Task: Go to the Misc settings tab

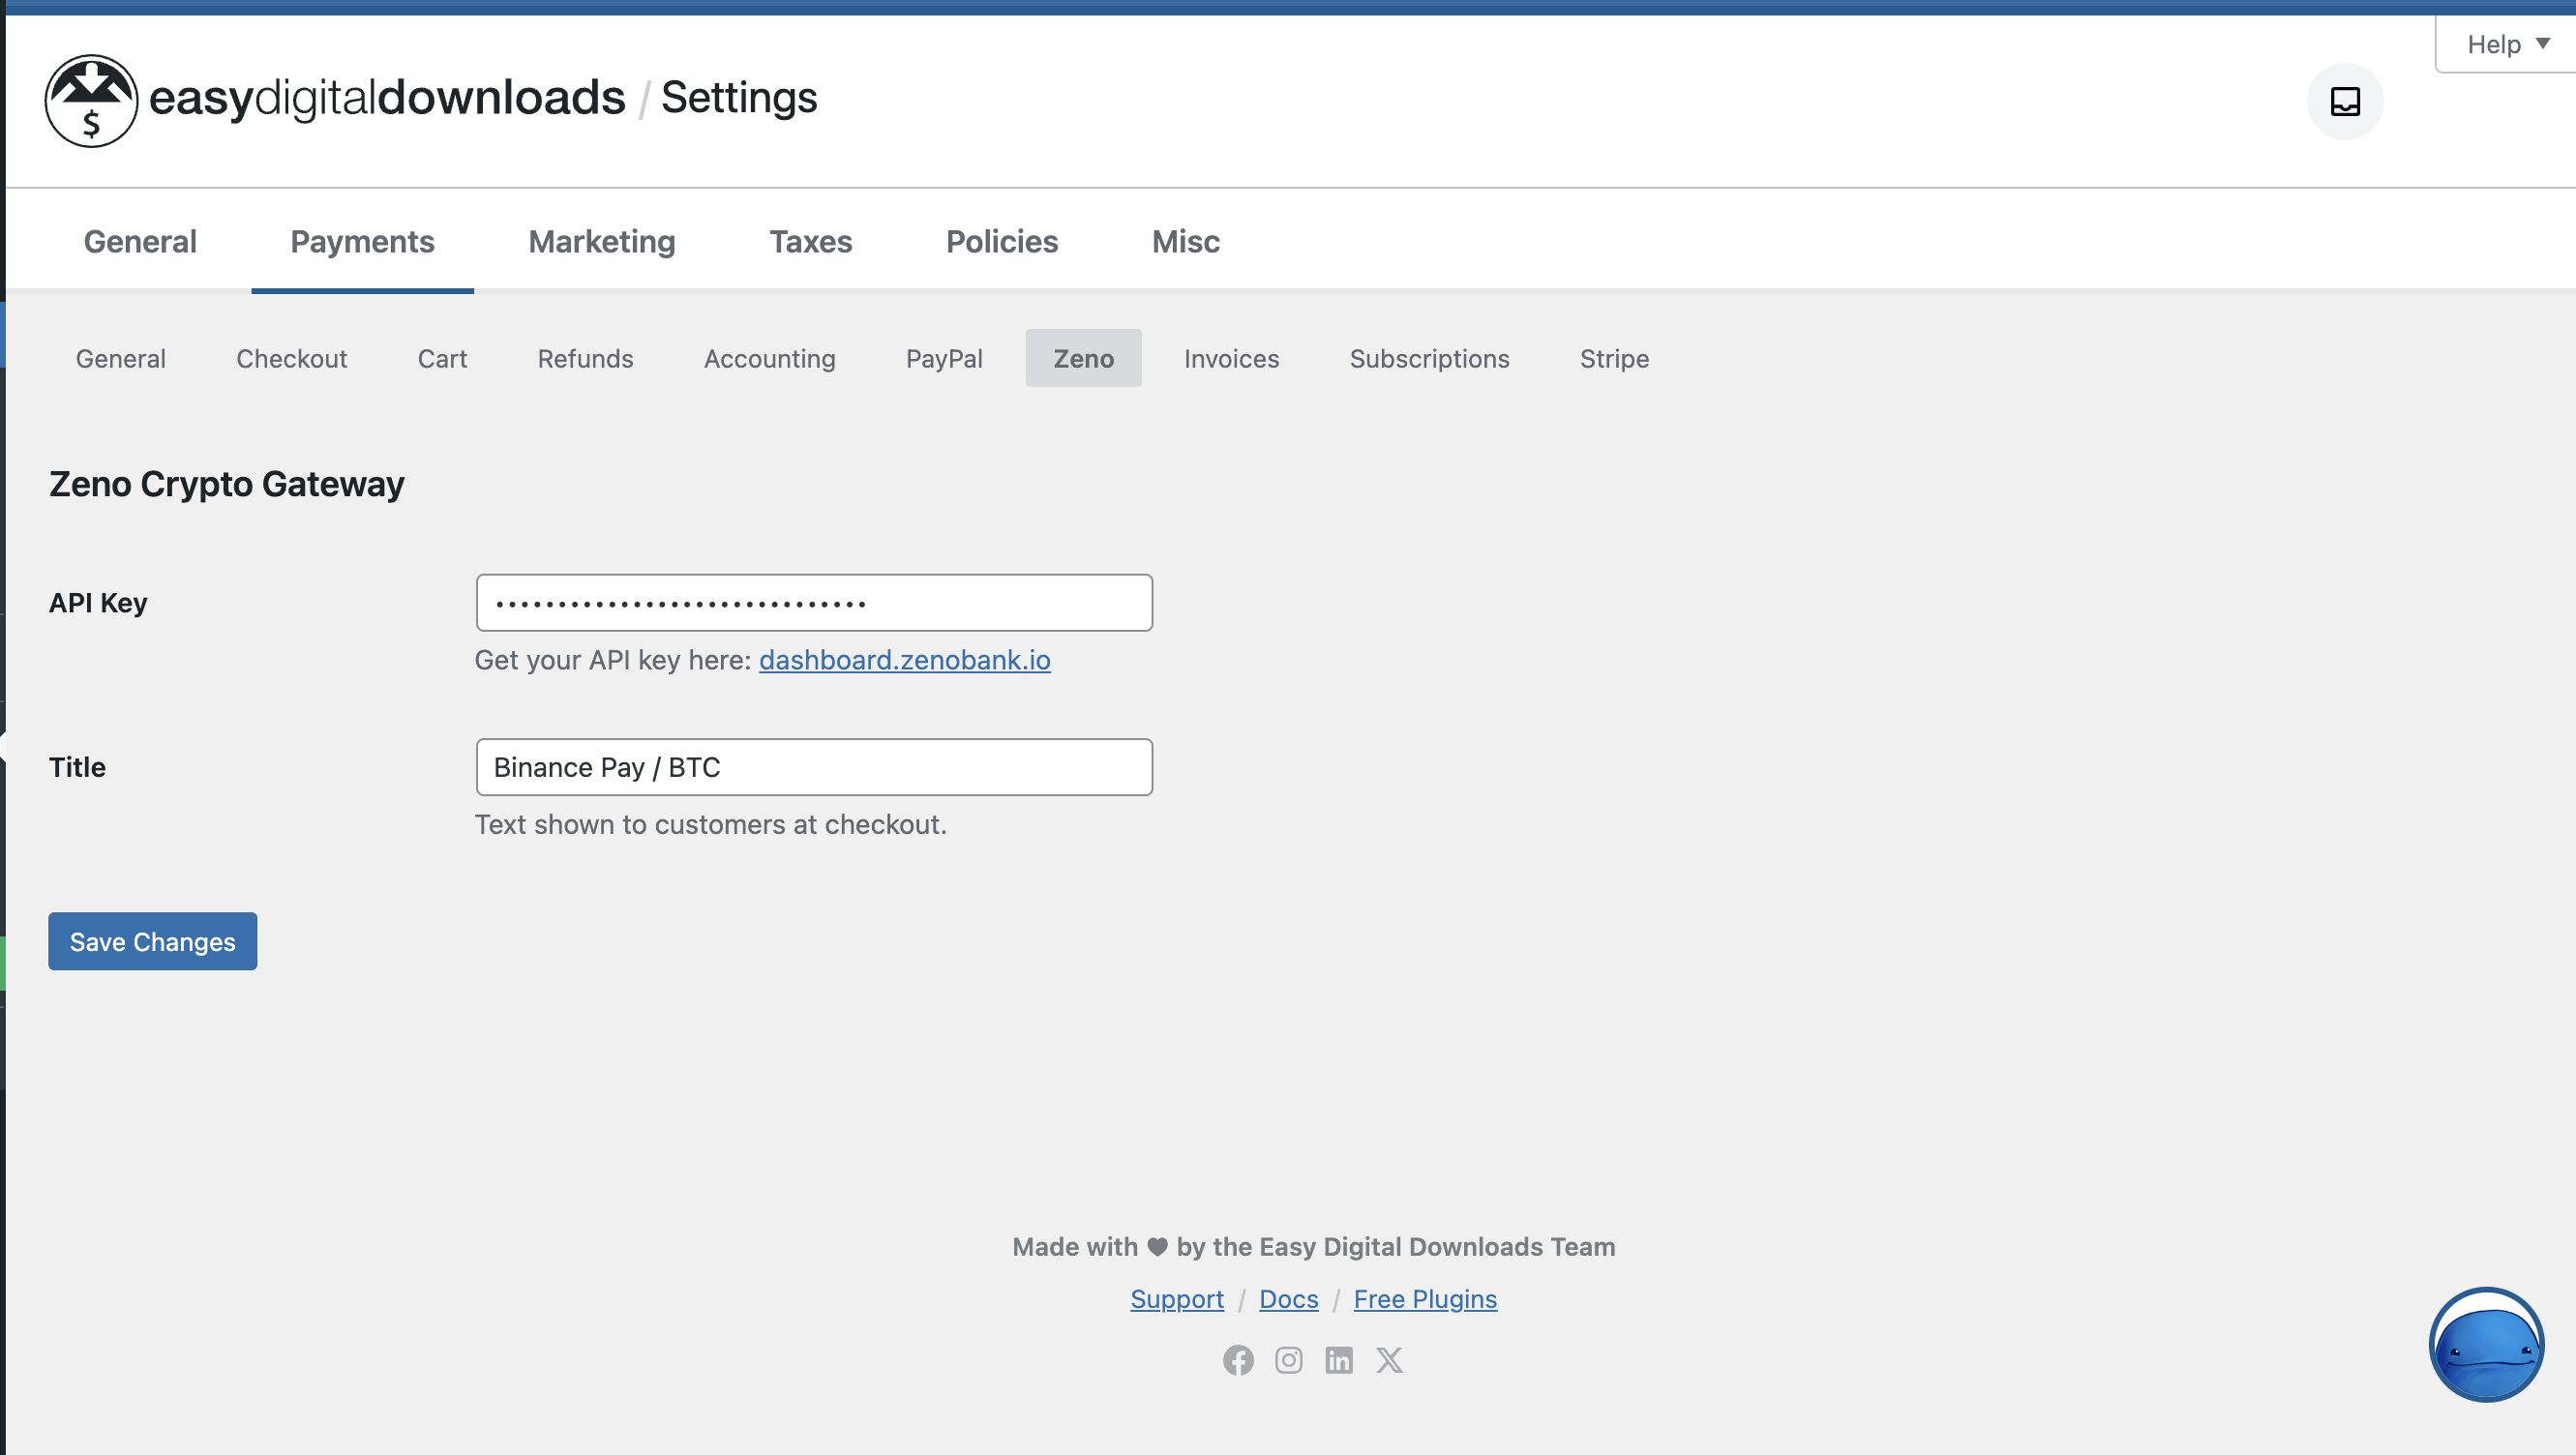Action: click(1185, 241)
